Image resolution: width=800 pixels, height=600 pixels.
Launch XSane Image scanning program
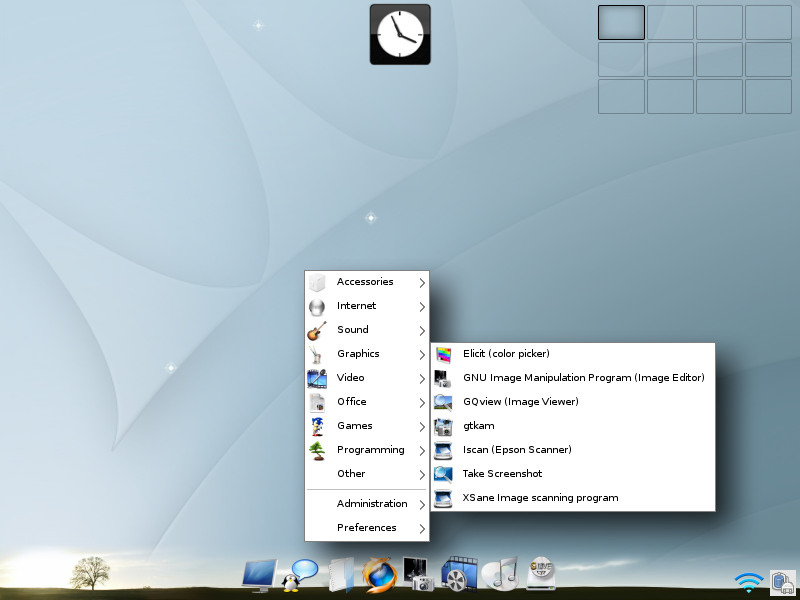572,498
